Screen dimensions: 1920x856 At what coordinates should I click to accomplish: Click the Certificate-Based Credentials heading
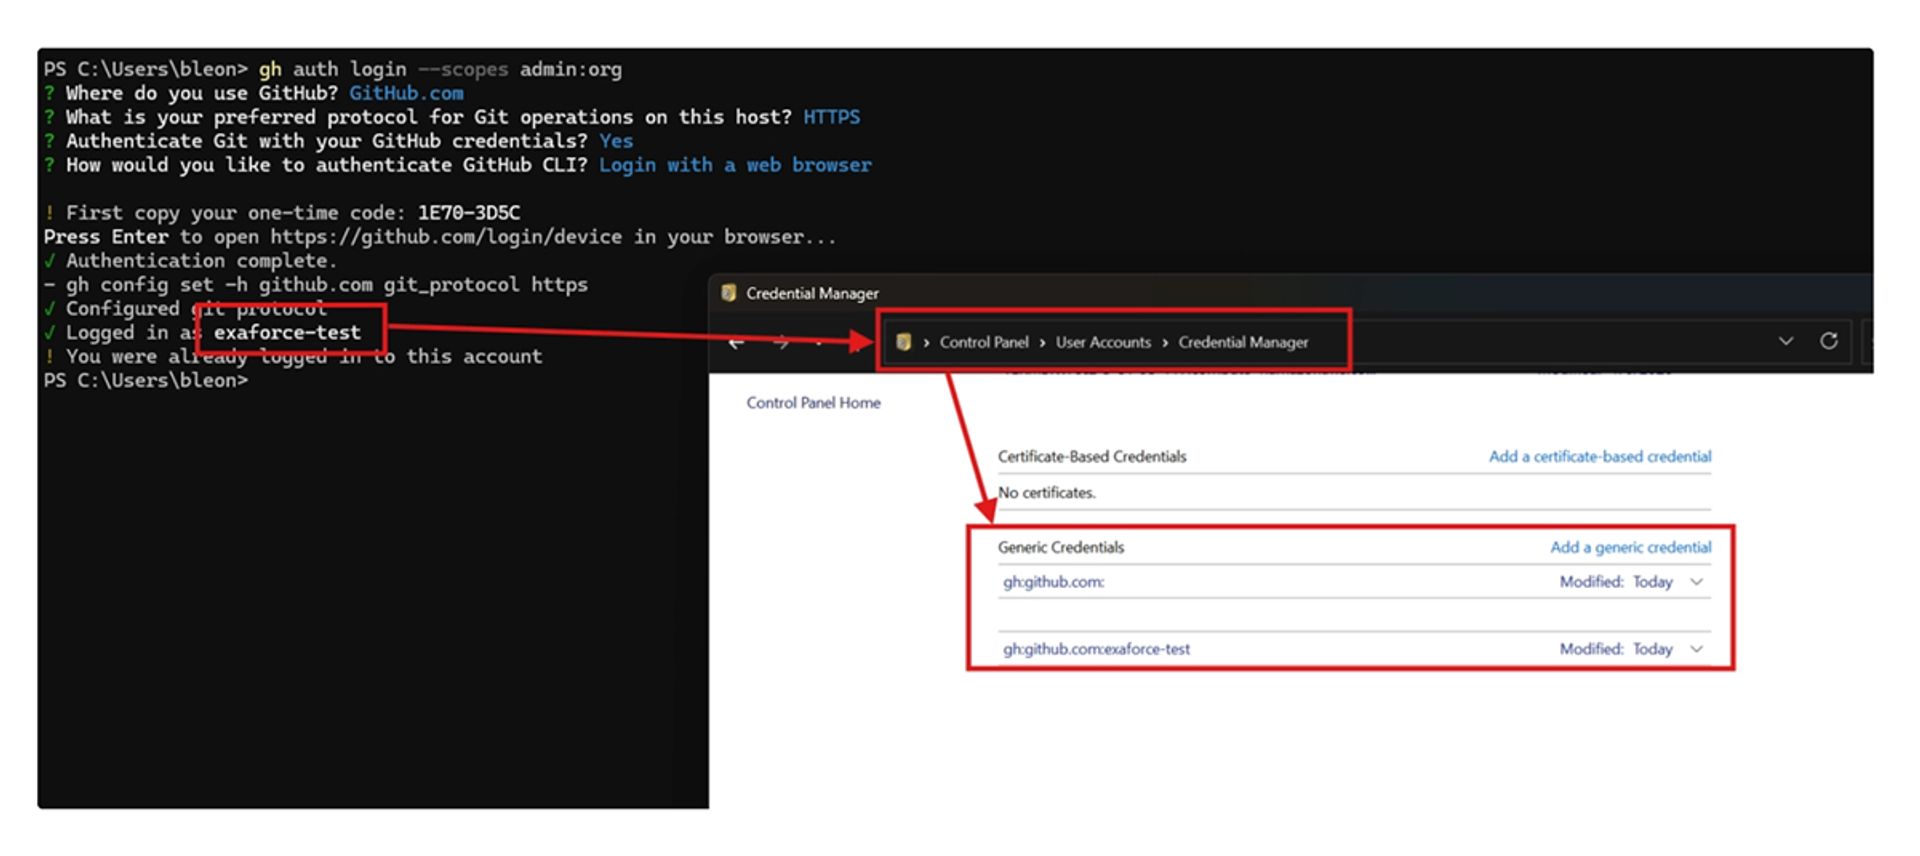pos(1092,457)
